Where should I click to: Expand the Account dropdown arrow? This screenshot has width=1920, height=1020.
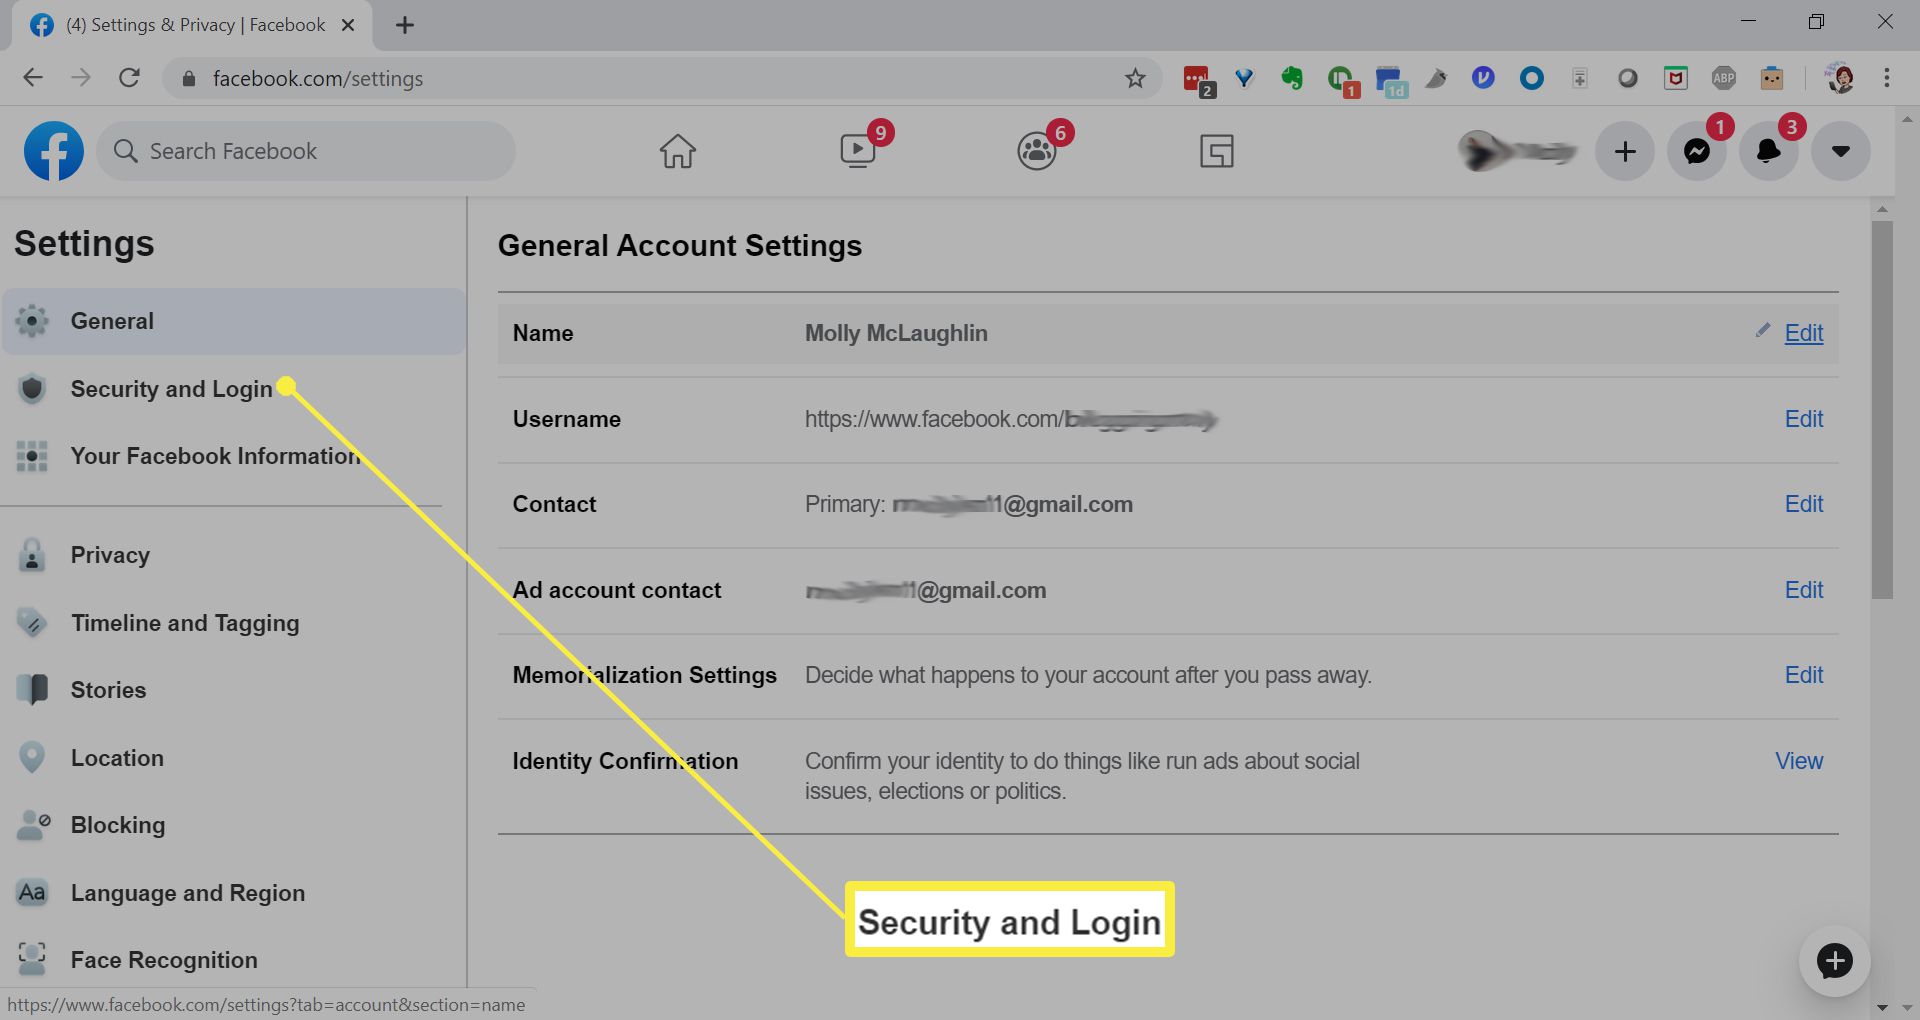click(x=1841, y=151)
